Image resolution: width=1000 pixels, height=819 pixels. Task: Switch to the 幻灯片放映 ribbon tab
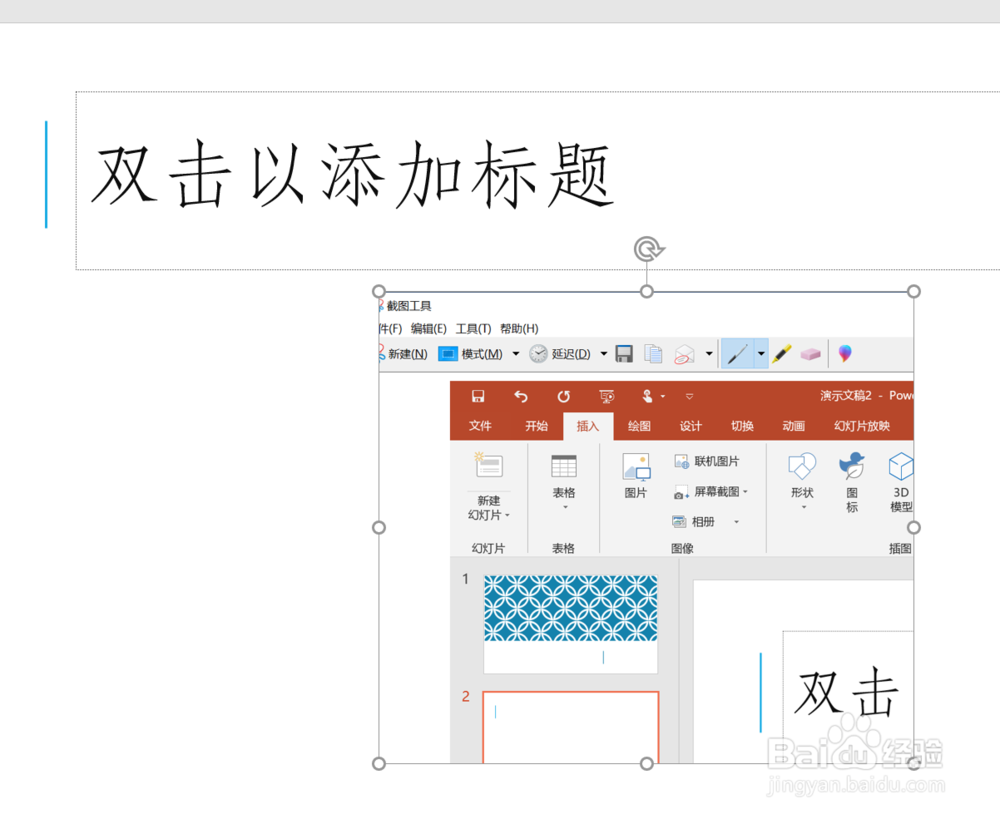click(862, 426)
